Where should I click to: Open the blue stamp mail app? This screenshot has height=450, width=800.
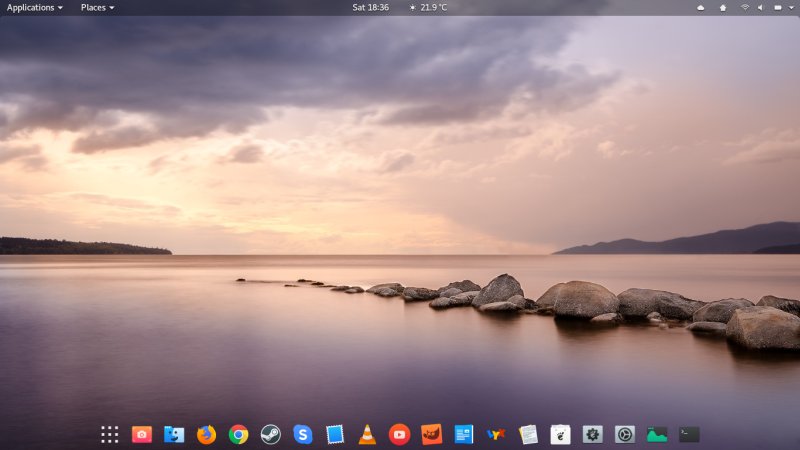pyautogui.click(x=335, y=434)
